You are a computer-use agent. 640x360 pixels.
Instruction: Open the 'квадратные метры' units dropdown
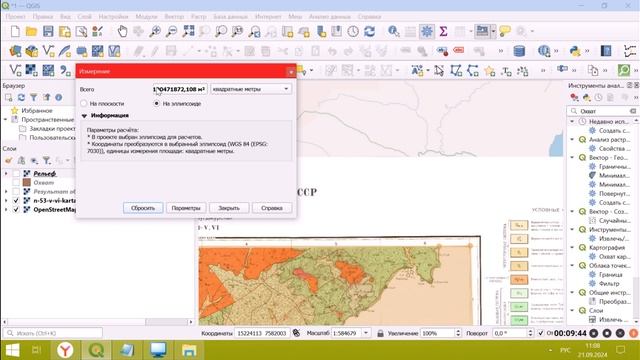point(251,89)
